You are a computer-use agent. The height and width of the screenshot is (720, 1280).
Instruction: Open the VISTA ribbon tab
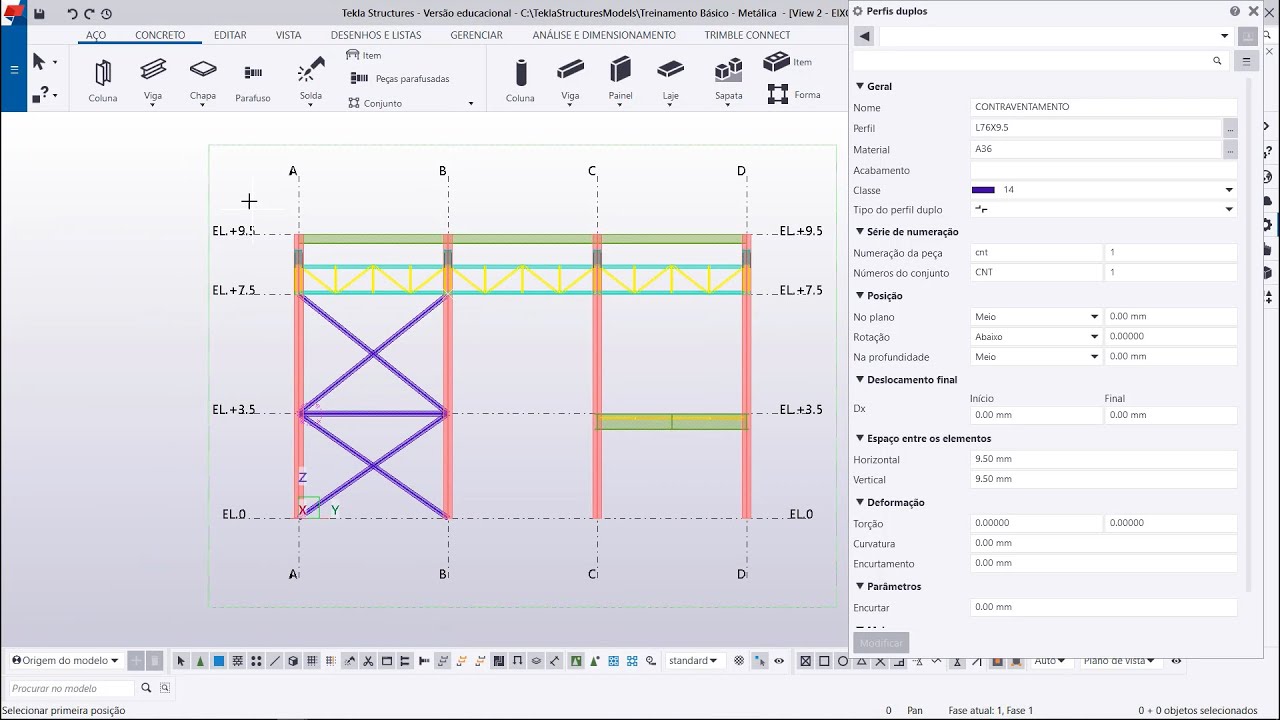point(288,35)
